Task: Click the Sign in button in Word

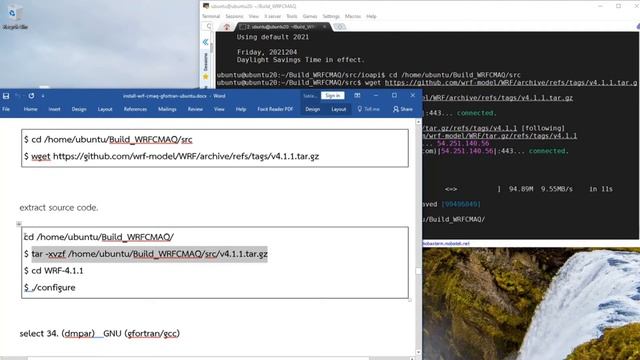Action: (x=333, y=96)
